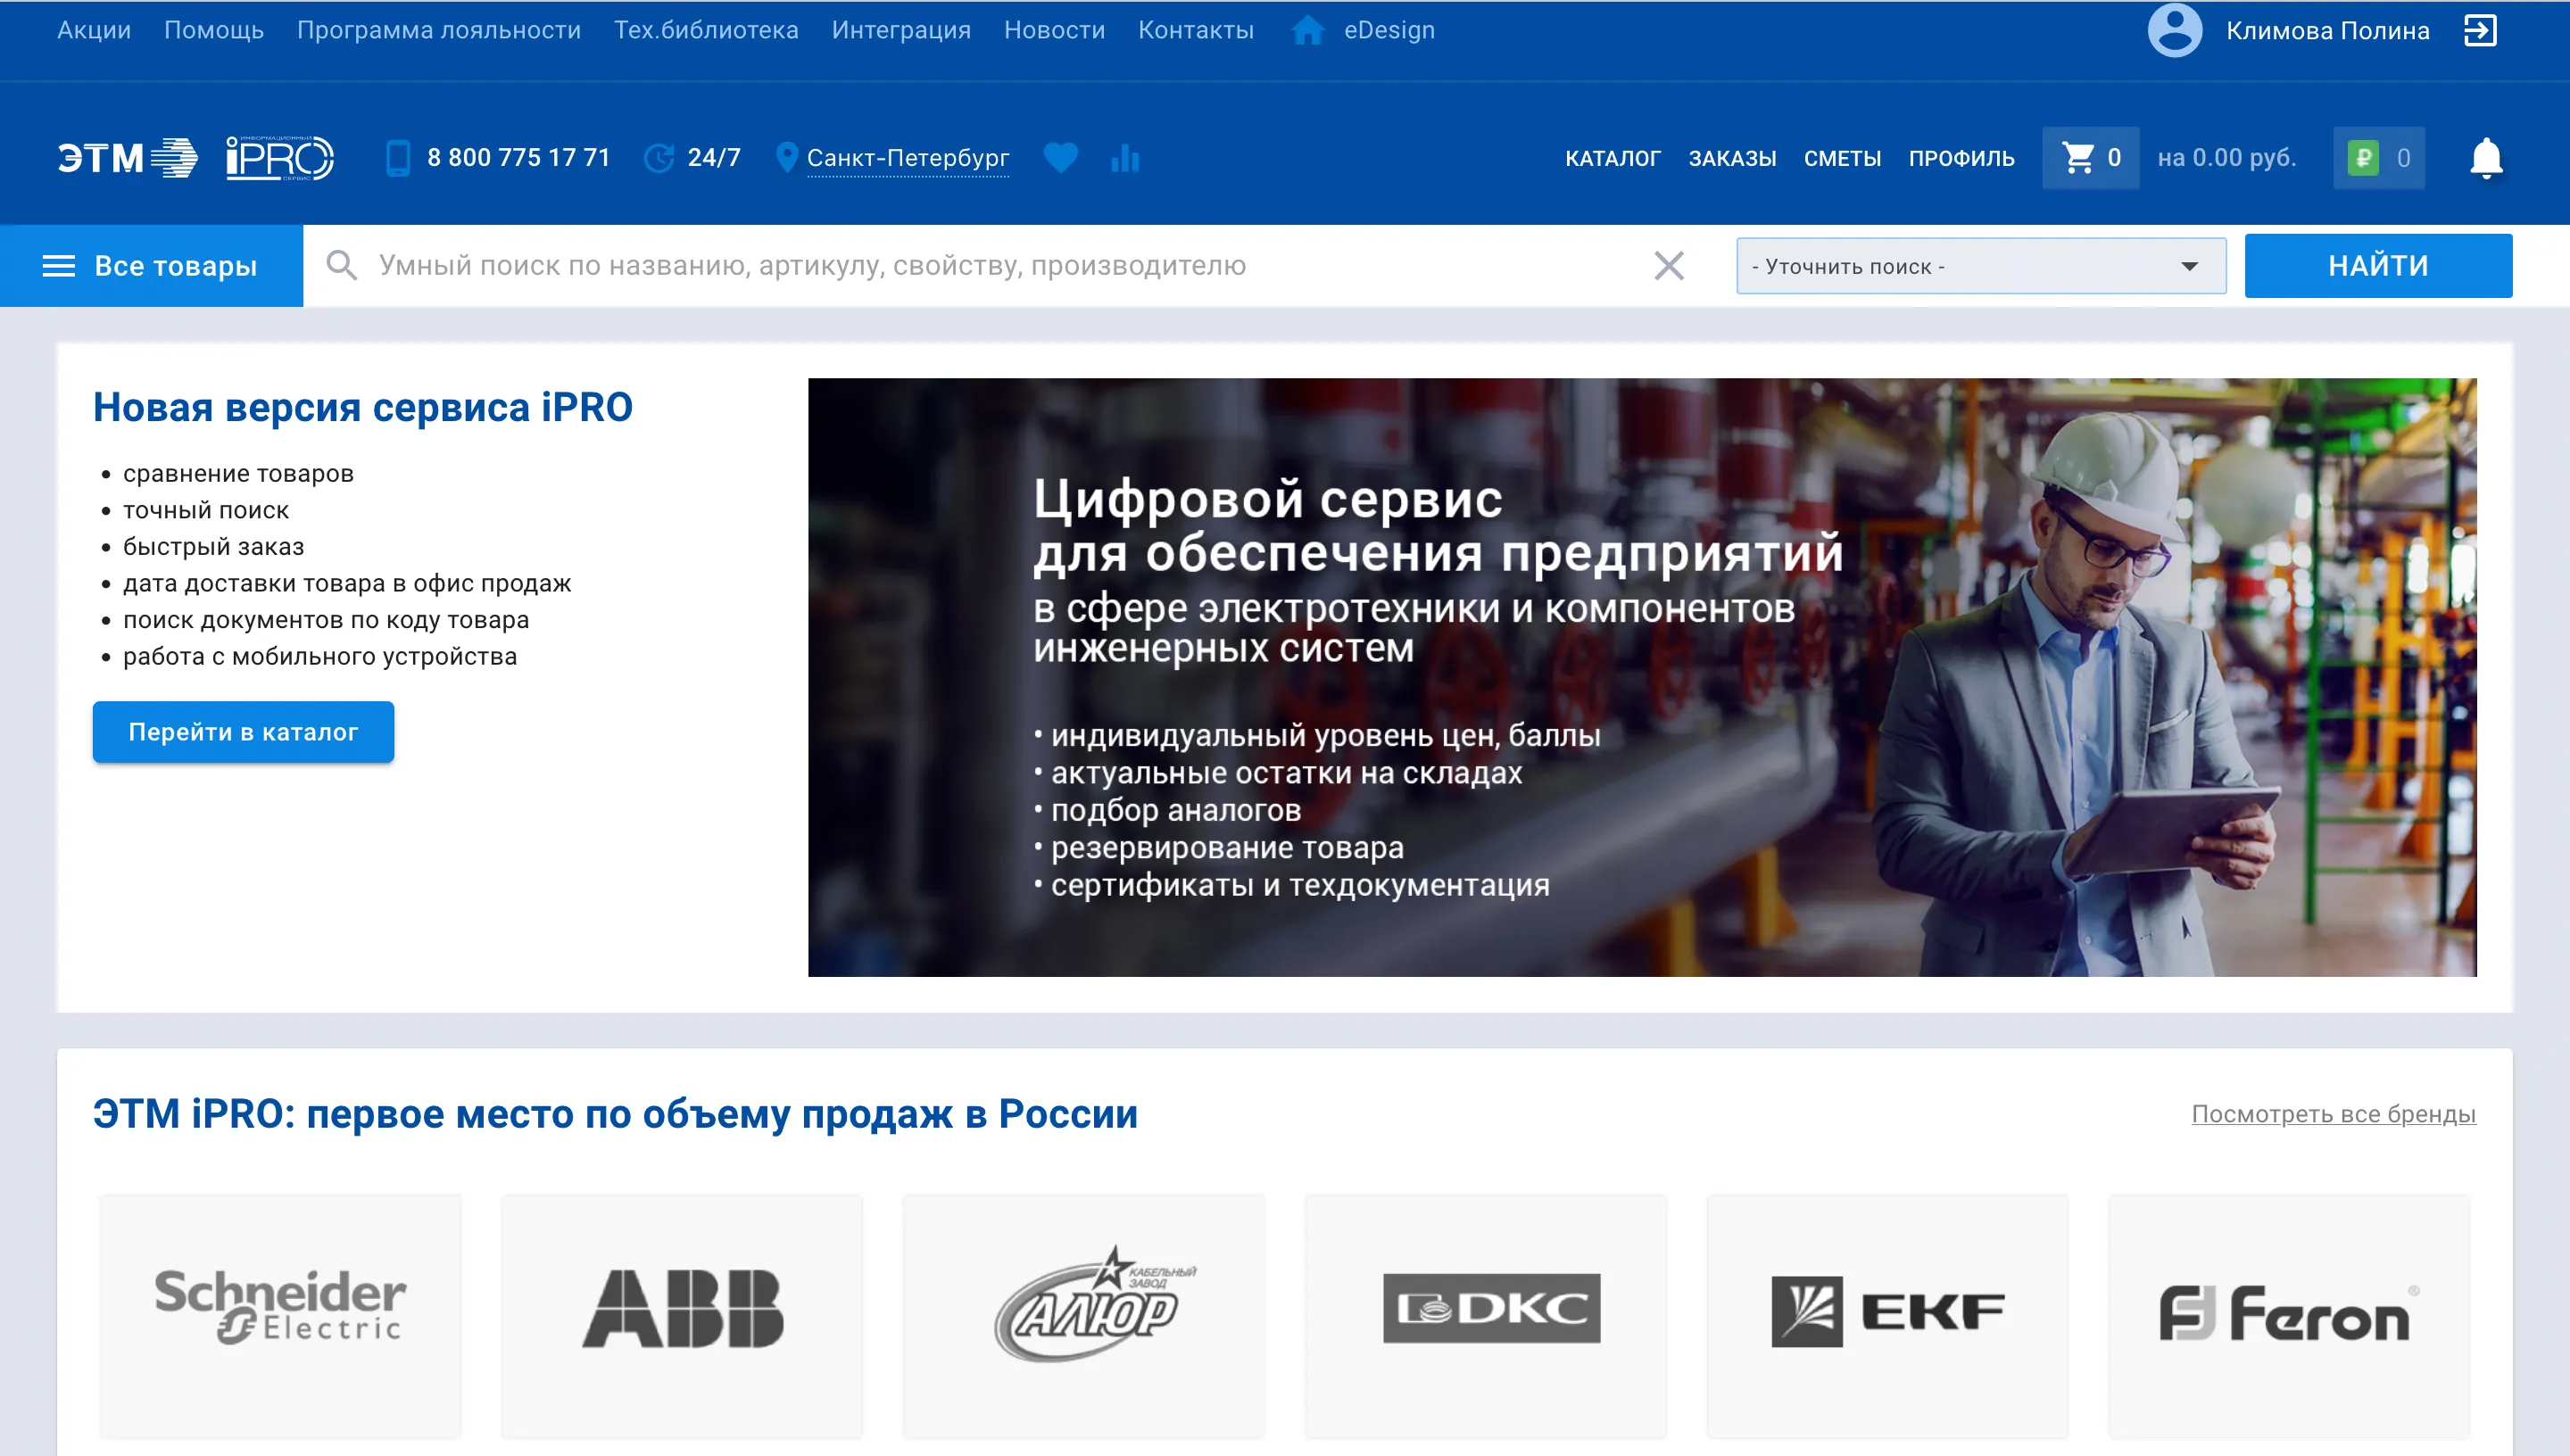Open the city selector for Санкт-Петербург

pos(908,157)
